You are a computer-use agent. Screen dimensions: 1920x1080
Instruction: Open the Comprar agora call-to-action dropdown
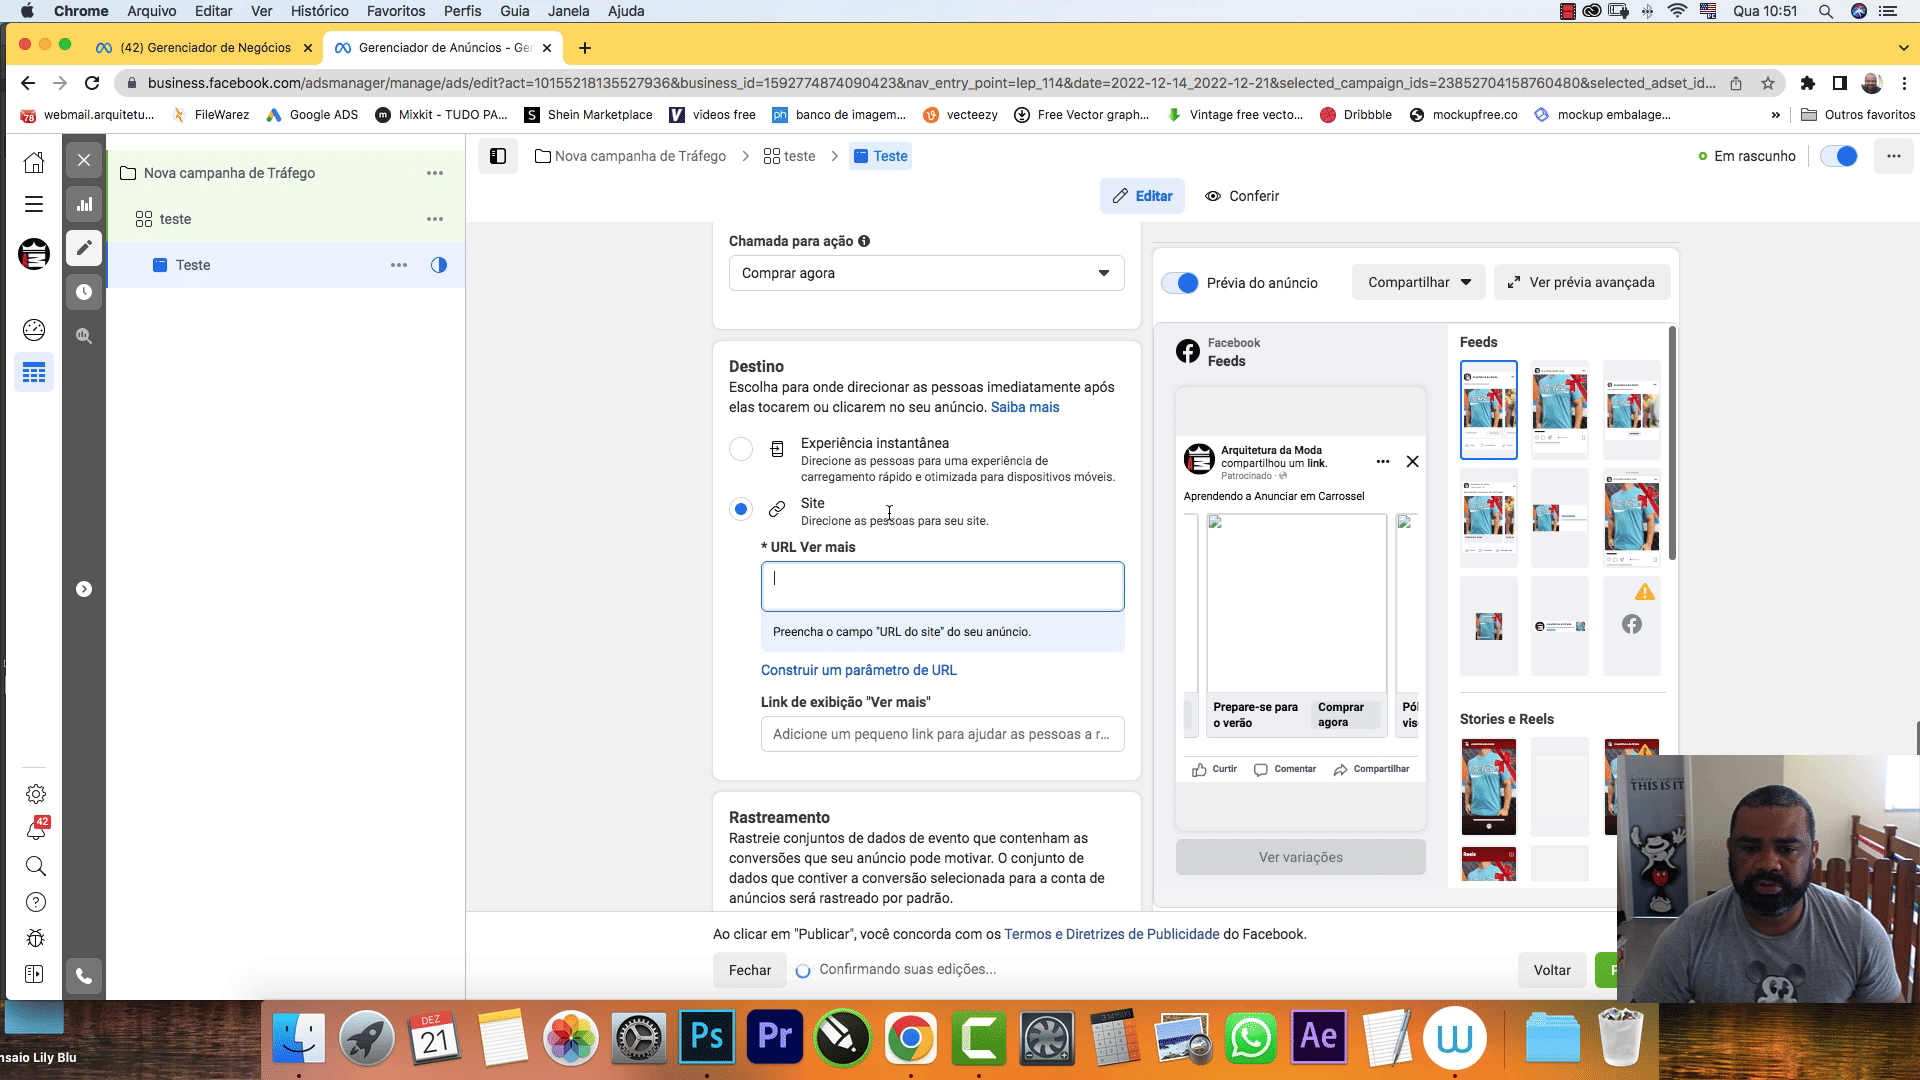pos(926,273)
